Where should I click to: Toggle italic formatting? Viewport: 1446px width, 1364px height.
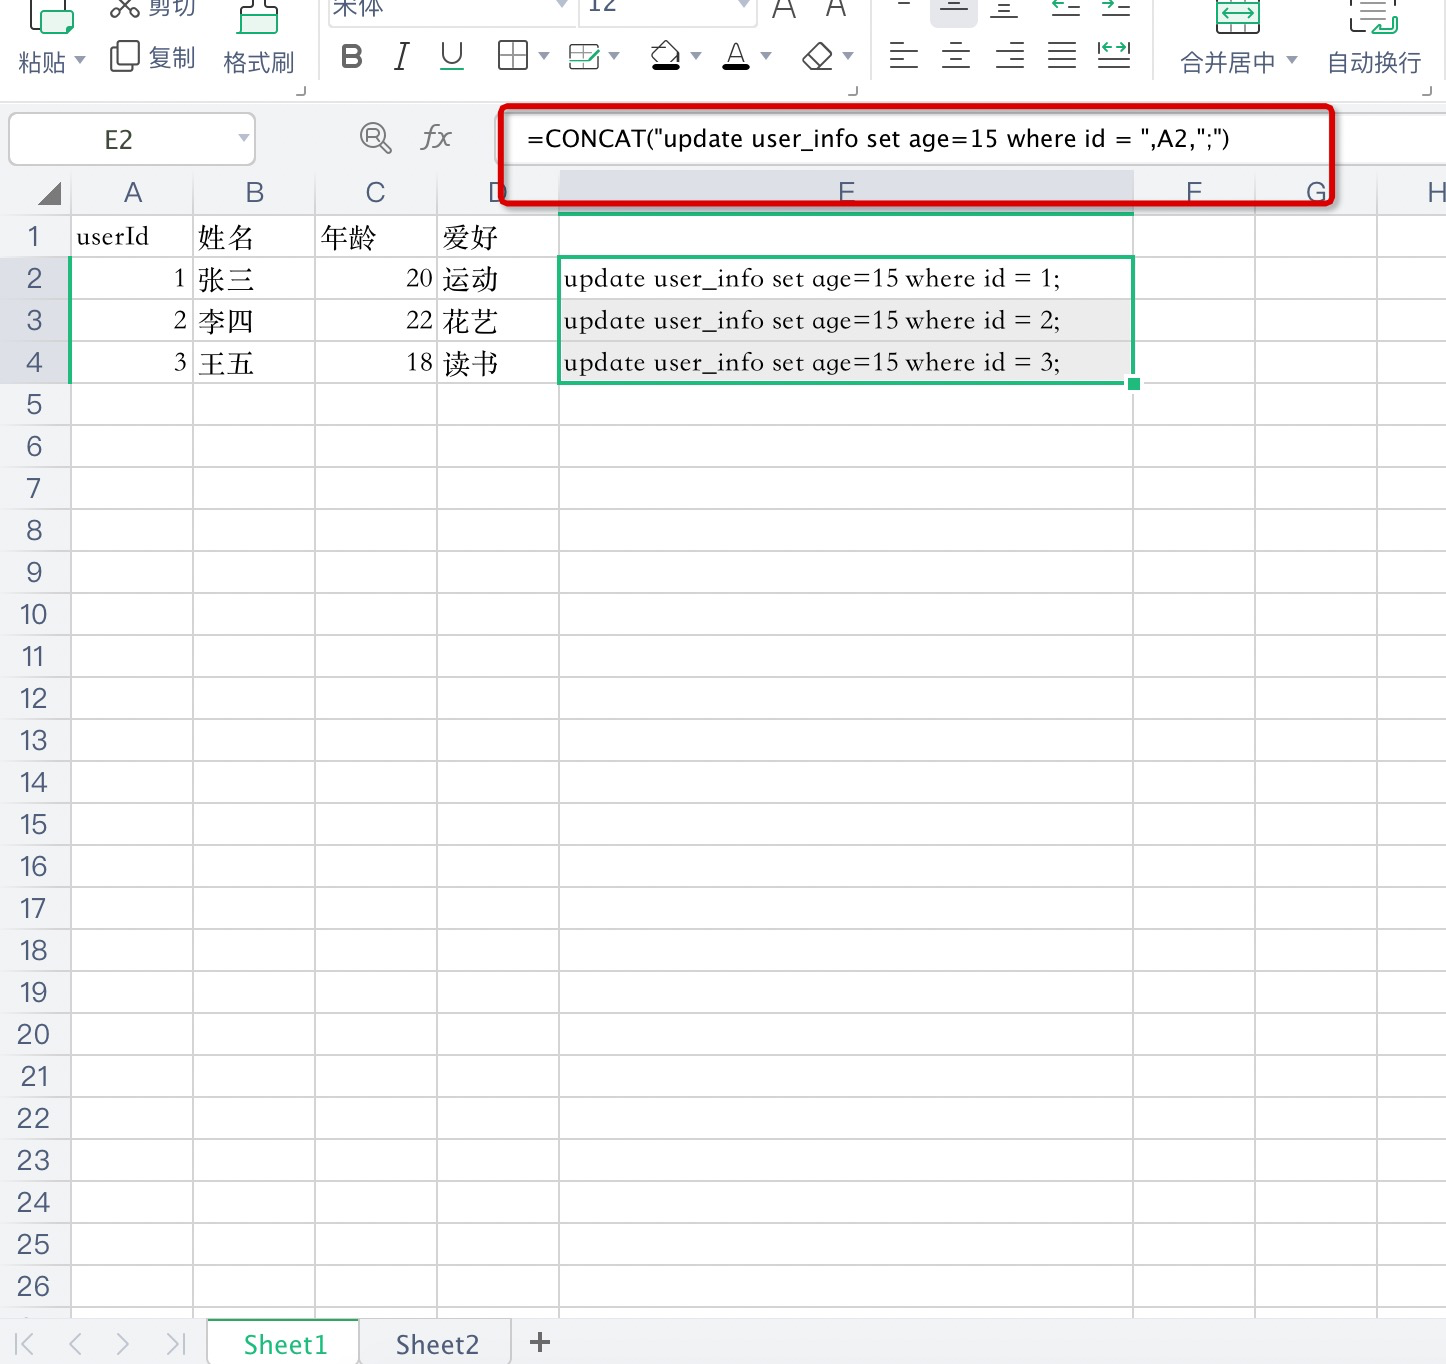401,56
